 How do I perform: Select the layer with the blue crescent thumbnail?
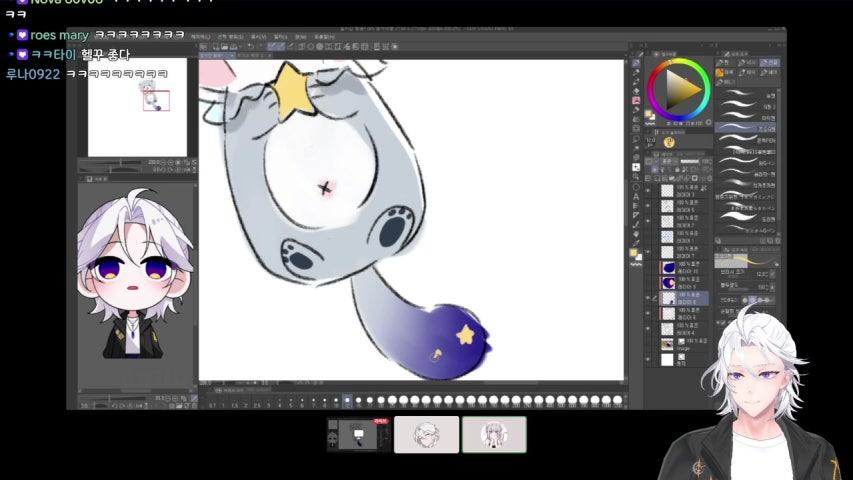[x=668, y=282]
